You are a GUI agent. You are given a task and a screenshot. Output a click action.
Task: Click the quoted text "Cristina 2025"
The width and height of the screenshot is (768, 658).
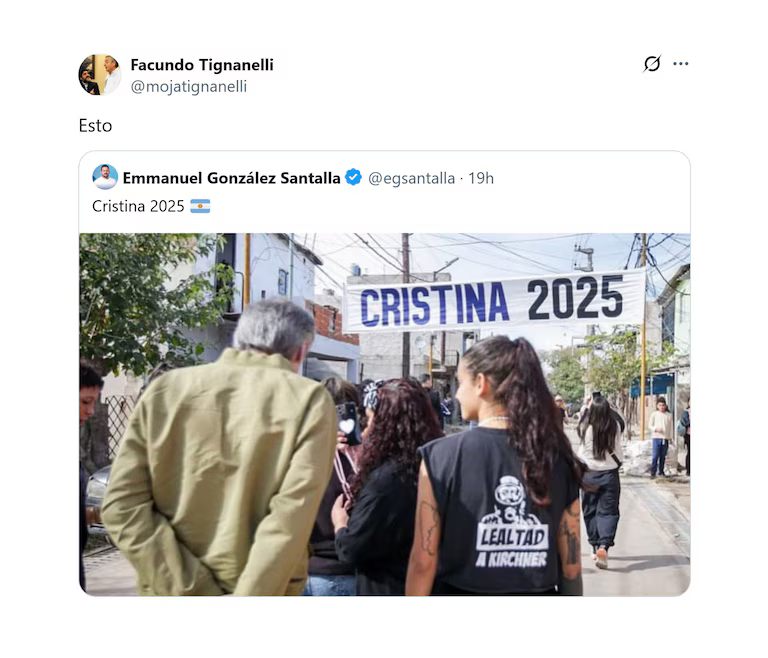pos(138,206)
